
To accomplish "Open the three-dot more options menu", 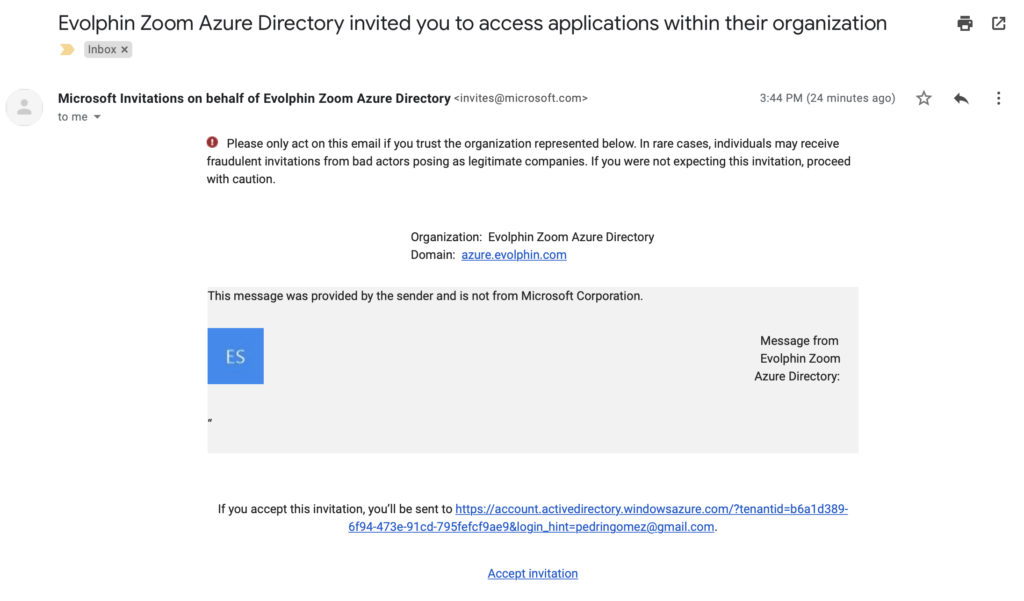I will click(x=998, y=99).
